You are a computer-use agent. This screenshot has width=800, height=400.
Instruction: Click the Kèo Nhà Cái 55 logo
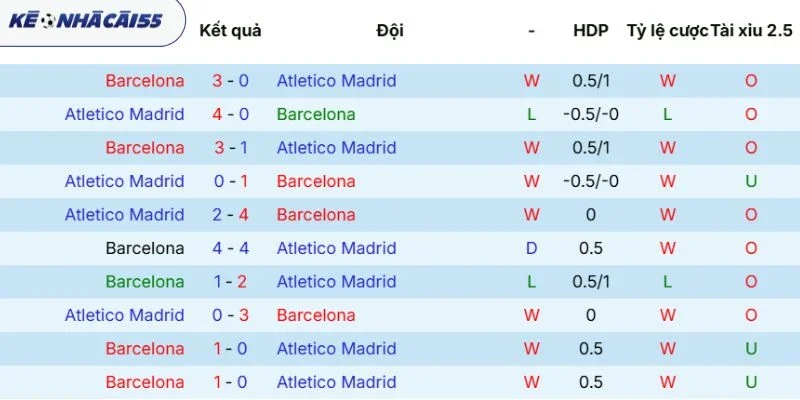coord(87,22)
